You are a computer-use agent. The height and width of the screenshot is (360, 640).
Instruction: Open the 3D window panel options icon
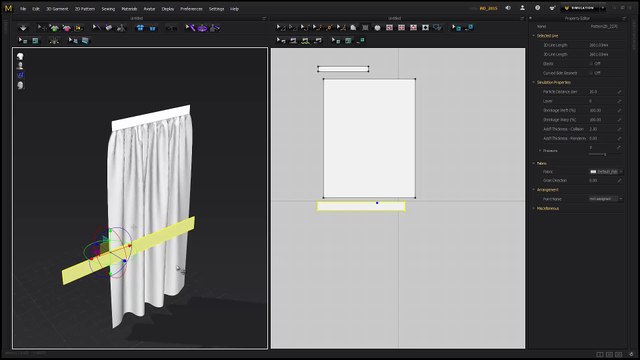[264, 18]
